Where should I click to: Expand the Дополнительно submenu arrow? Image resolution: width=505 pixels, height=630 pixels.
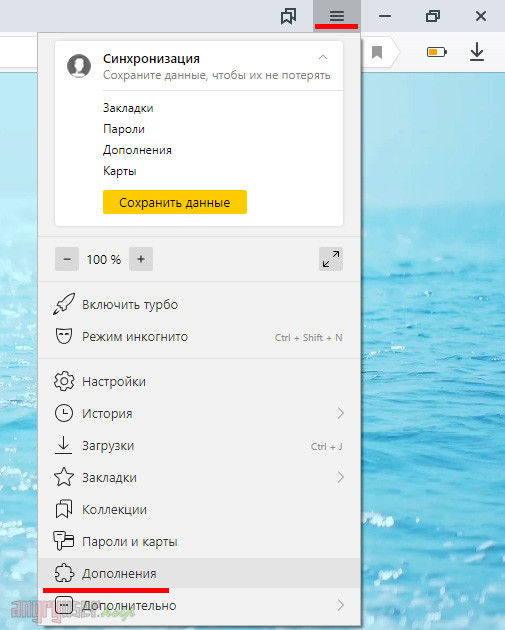tap(341, 605)
